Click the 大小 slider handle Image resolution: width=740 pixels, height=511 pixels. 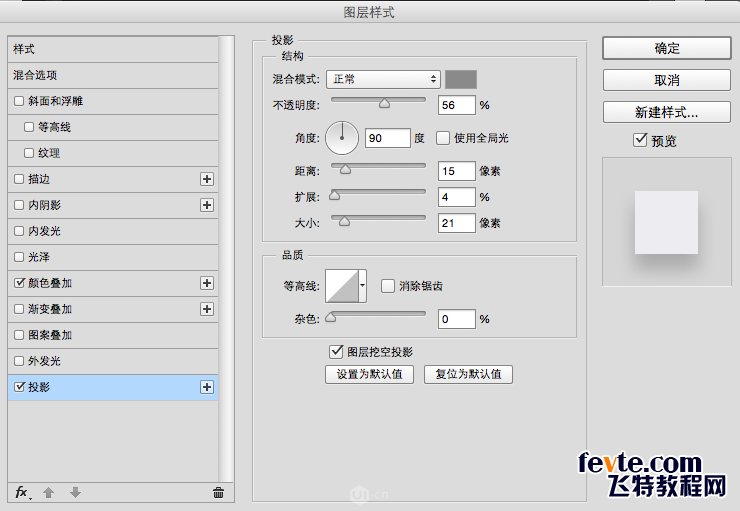point(345,221)
